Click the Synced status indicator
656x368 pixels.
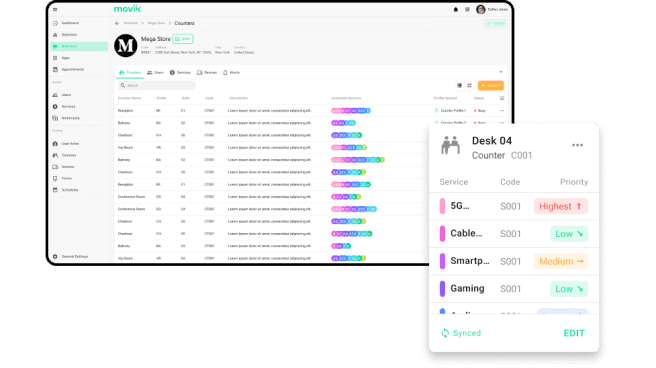coord(461,333)
